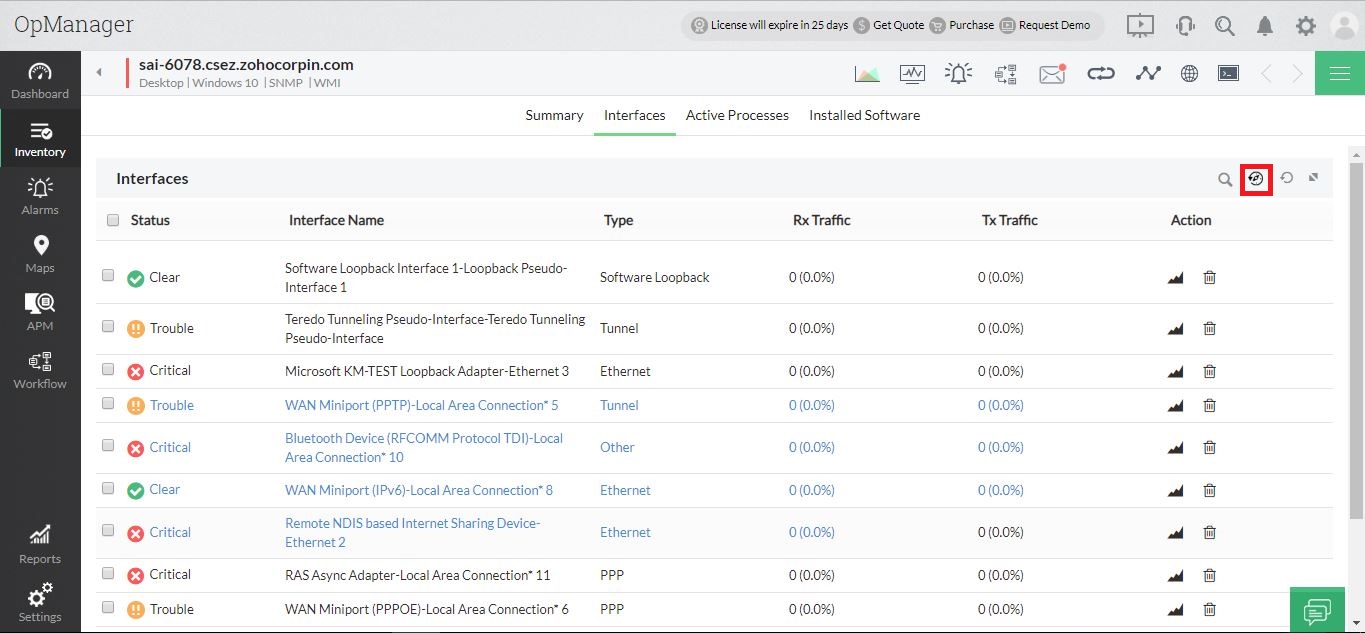The height and width of the screenshot is (633, 1365).
Task: Toggle the select-all checkbox beside Status
Action: 113,220
